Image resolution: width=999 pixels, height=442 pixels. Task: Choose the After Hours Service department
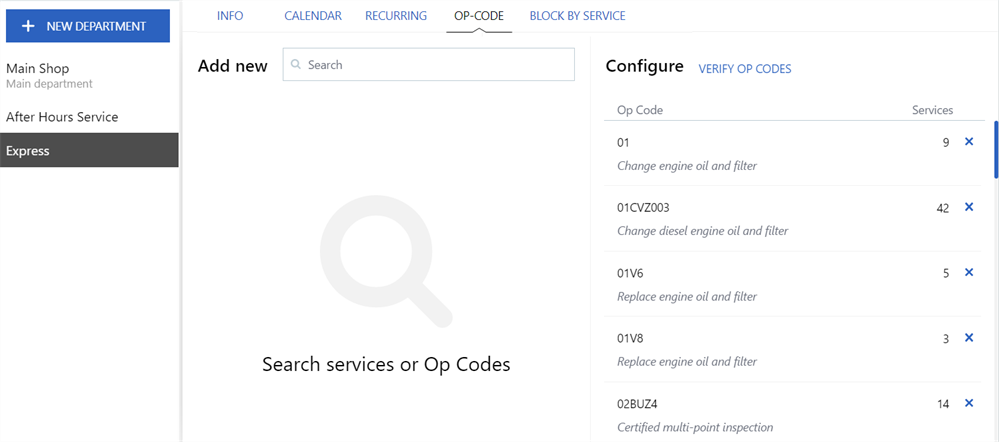point(62,117)
